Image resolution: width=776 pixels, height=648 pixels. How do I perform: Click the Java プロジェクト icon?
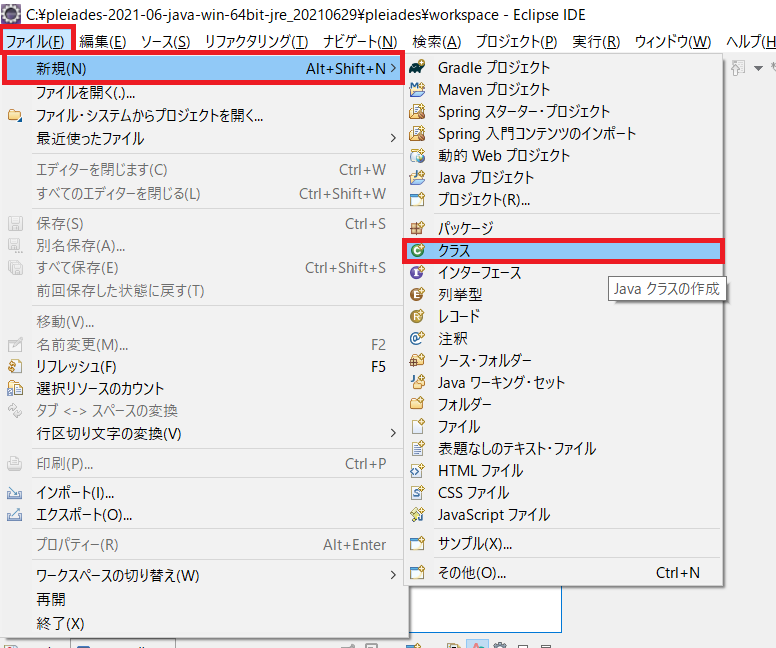pos(417,178)
